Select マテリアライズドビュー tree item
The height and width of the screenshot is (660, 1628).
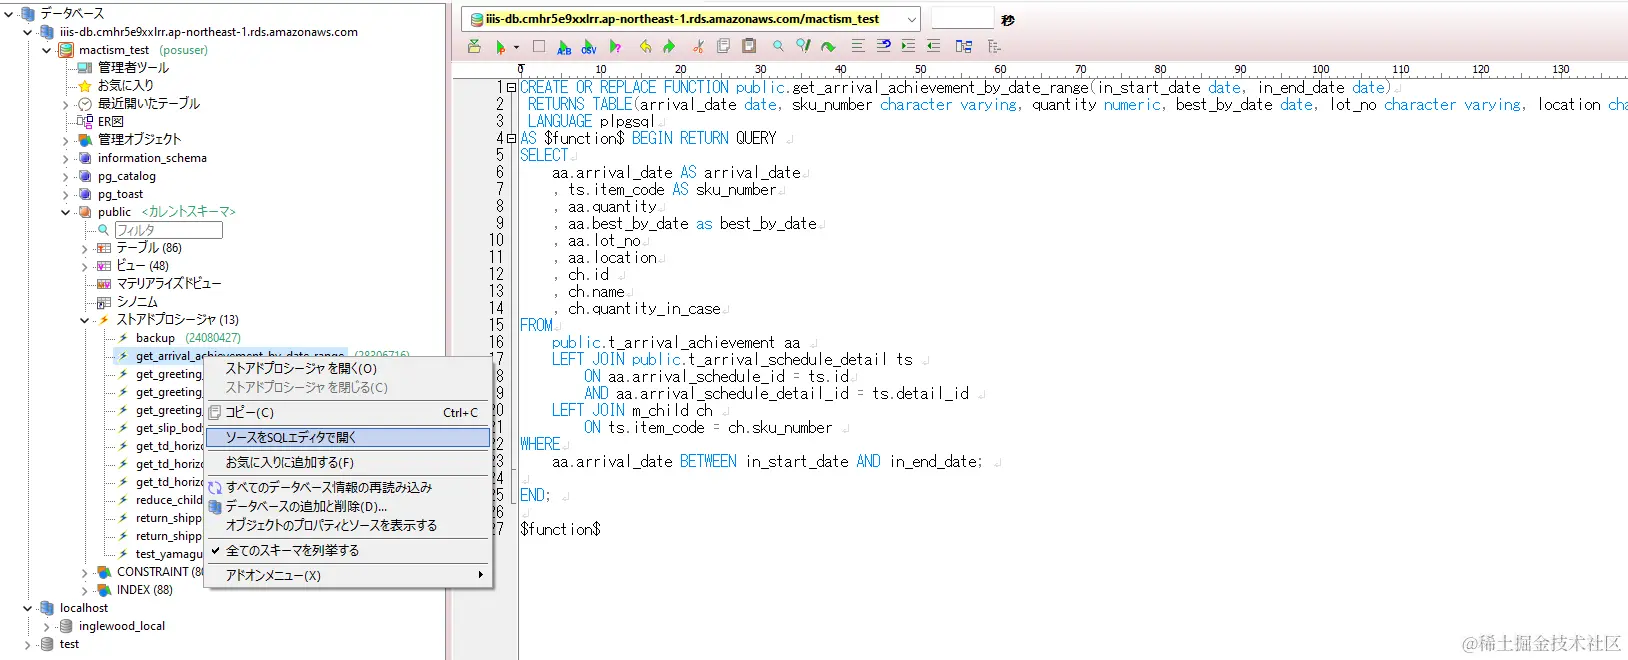[x=168, y=284]
